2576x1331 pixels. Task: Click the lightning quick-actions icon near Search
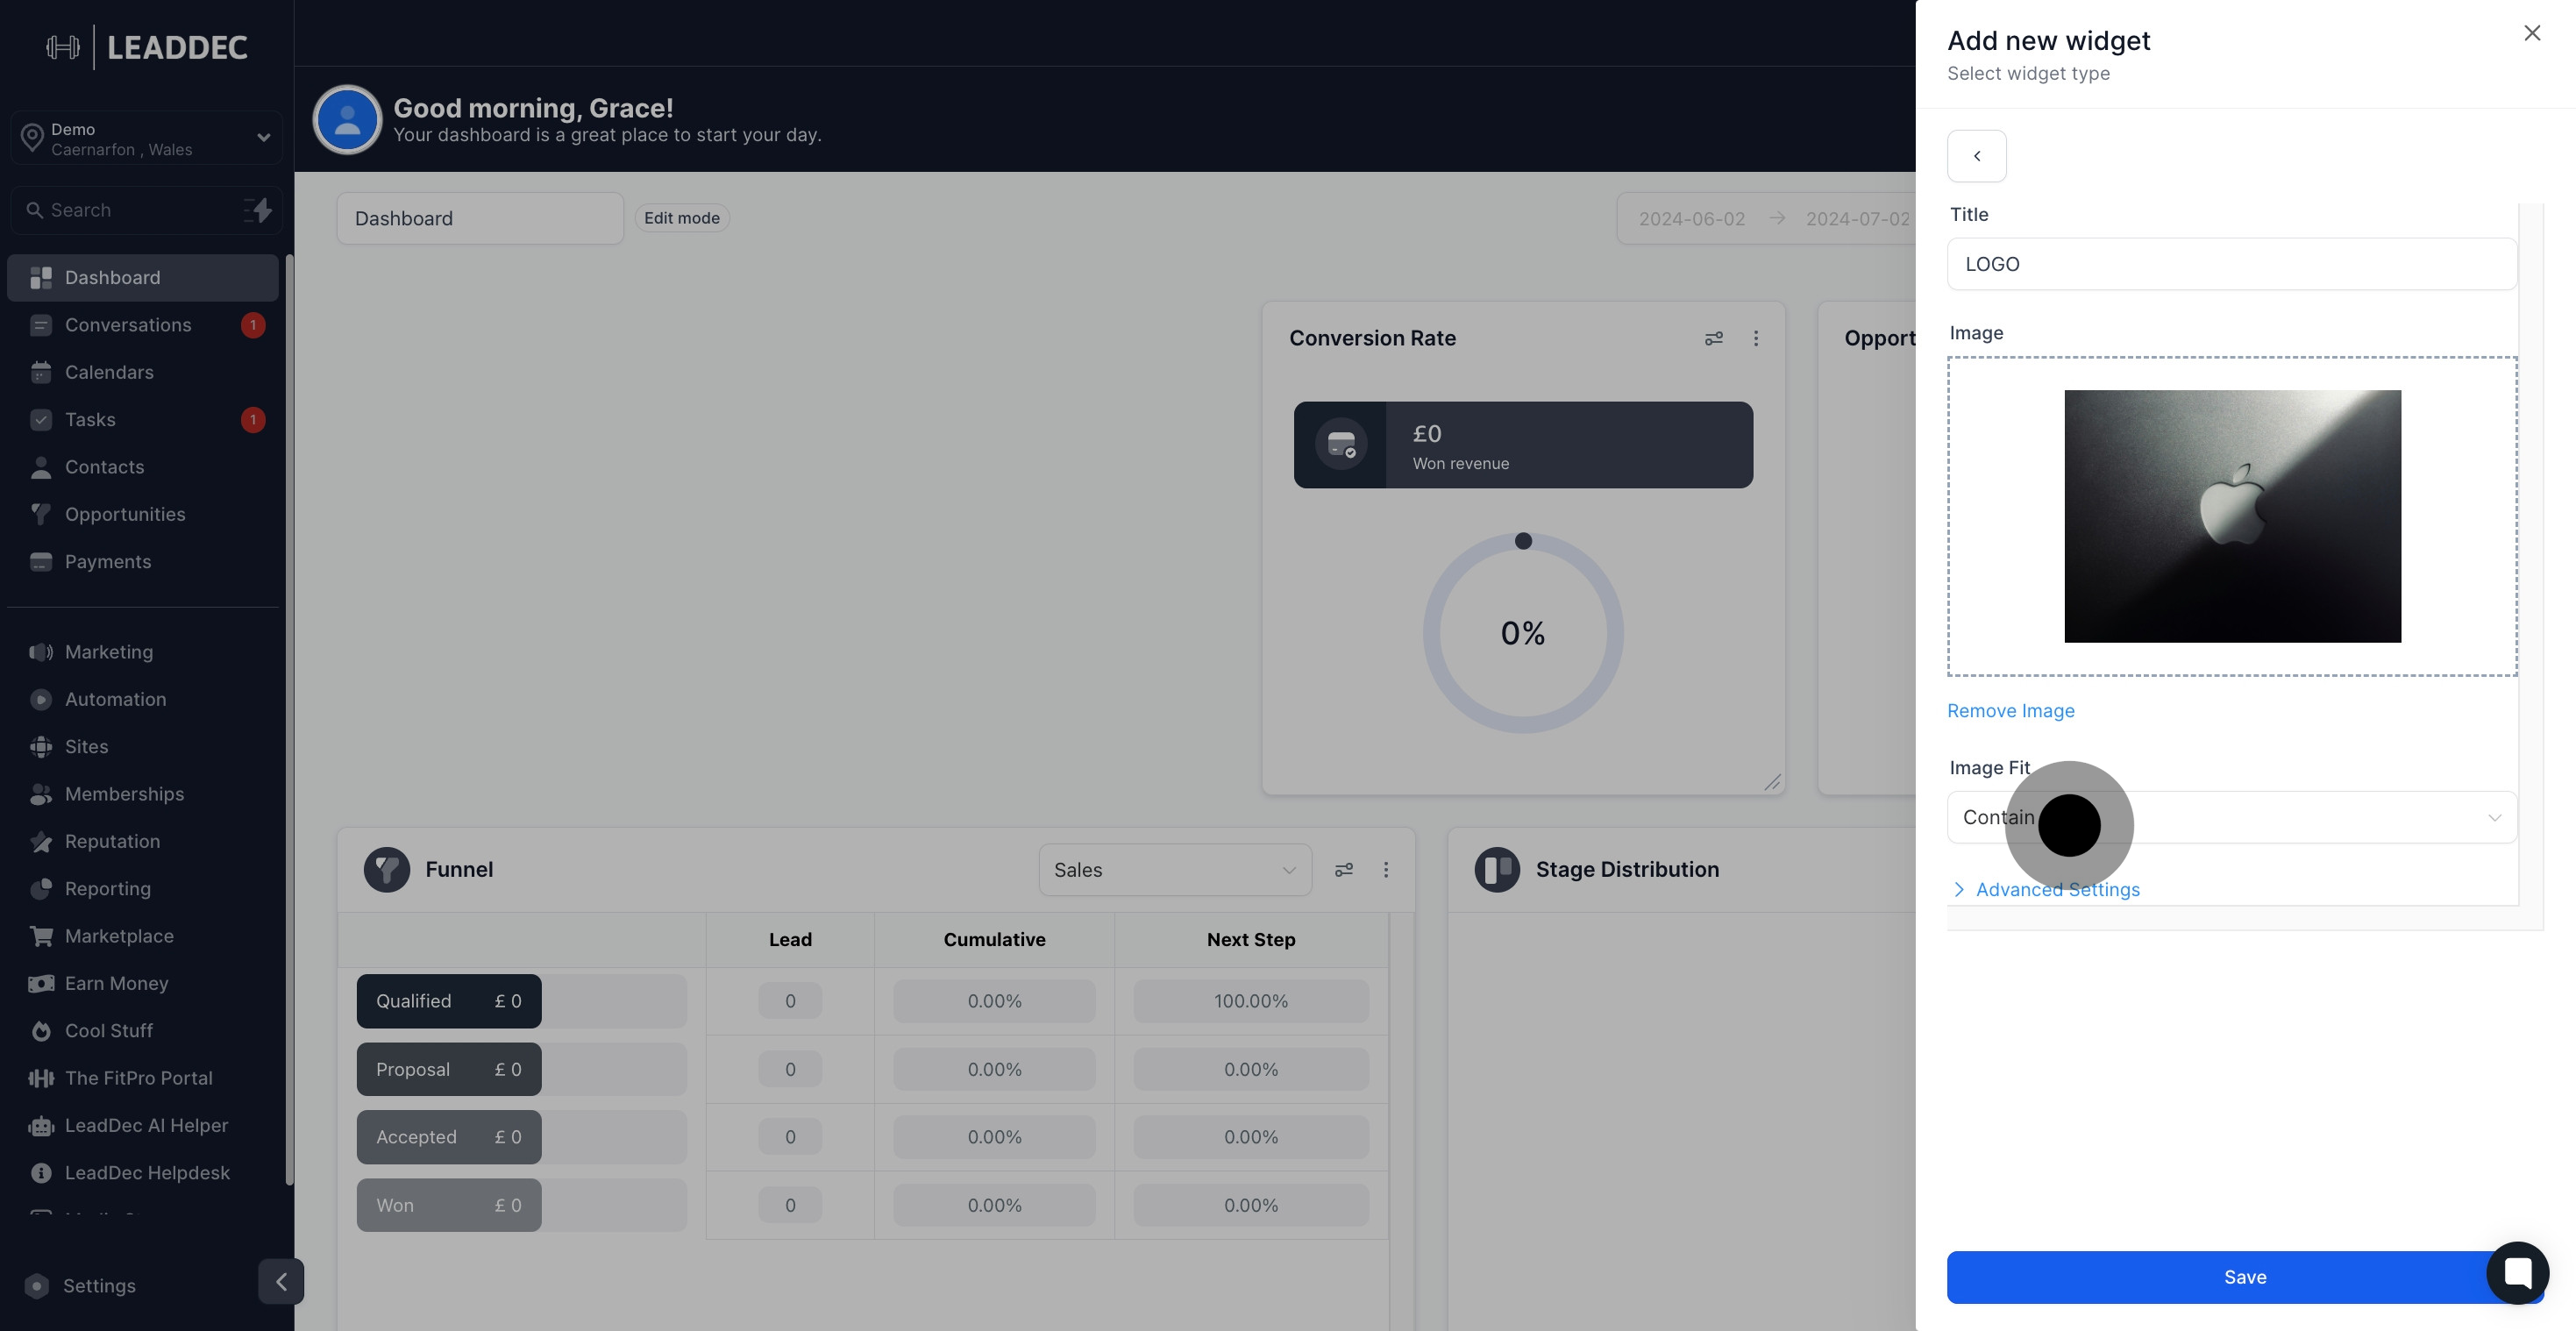point(258,210)
